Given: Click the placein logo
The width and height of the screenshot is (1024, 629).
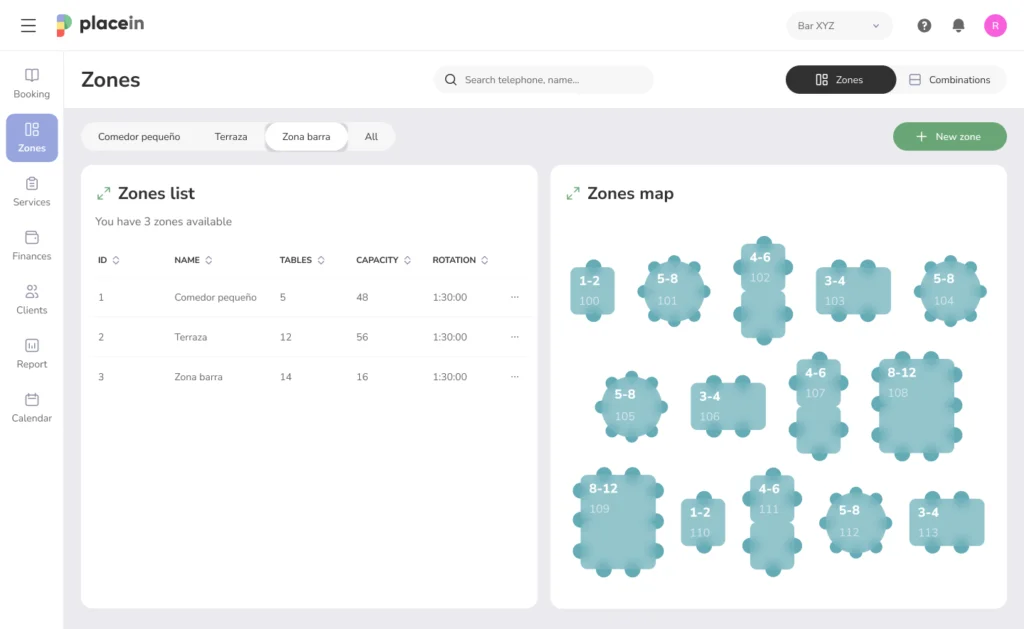Looking at the screenshot, I should pyautogui.click(x=100, y=25).
